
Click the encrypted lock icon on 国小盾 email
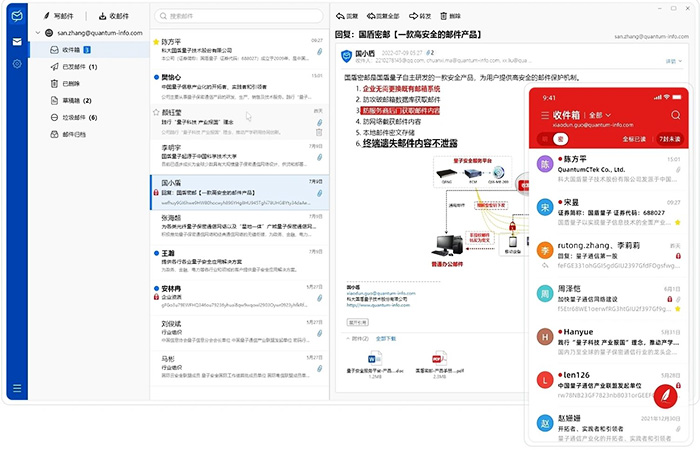156,192
